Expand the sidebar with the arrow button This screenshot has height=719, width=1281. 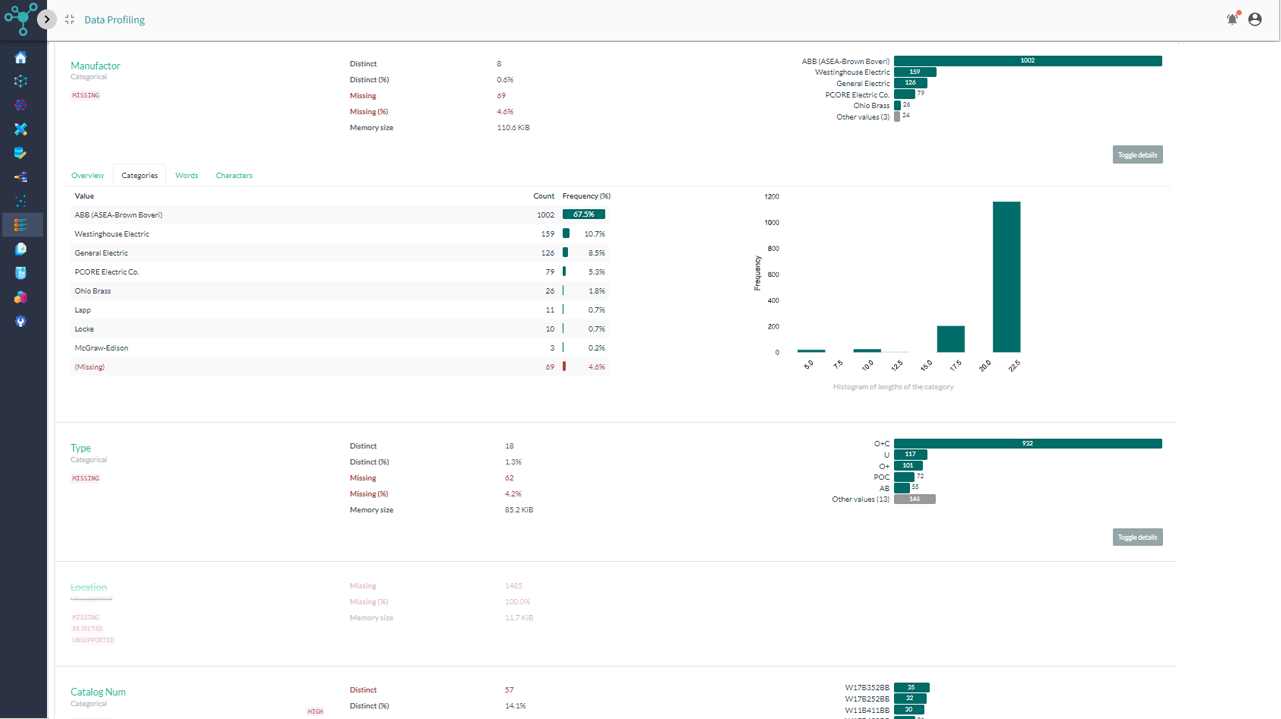coord(46,19)
